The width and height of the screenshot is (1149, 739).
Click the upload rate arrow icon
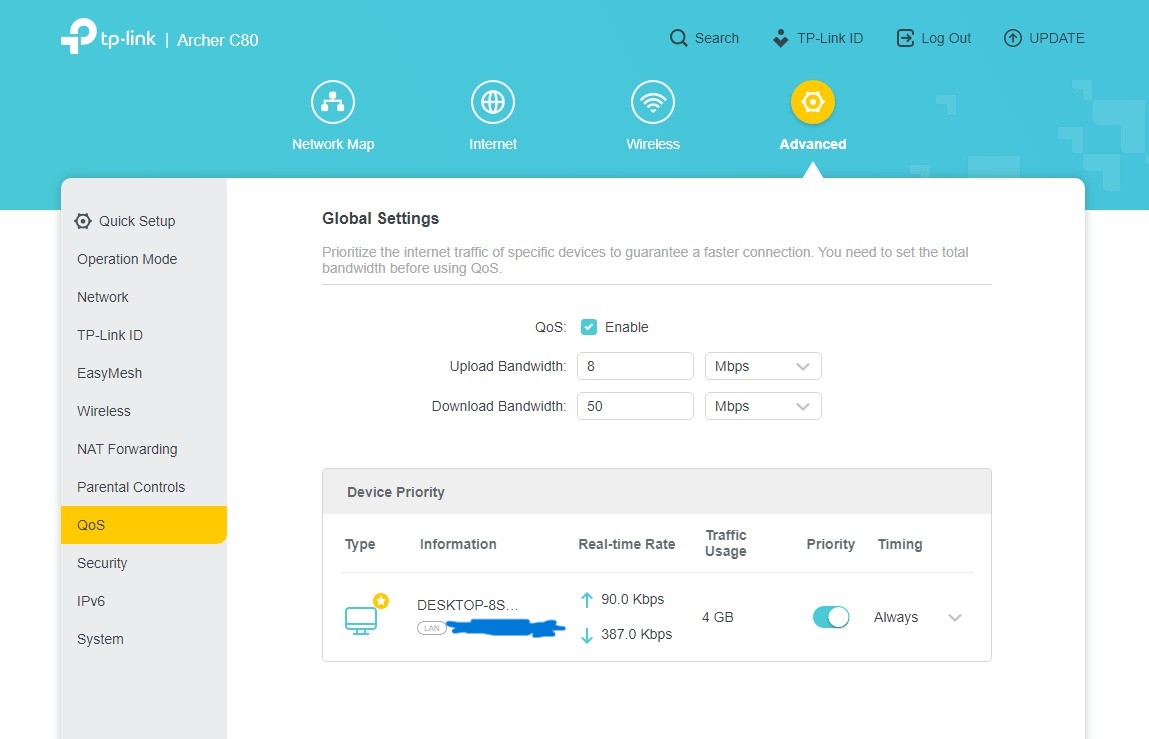click(586, 600)
